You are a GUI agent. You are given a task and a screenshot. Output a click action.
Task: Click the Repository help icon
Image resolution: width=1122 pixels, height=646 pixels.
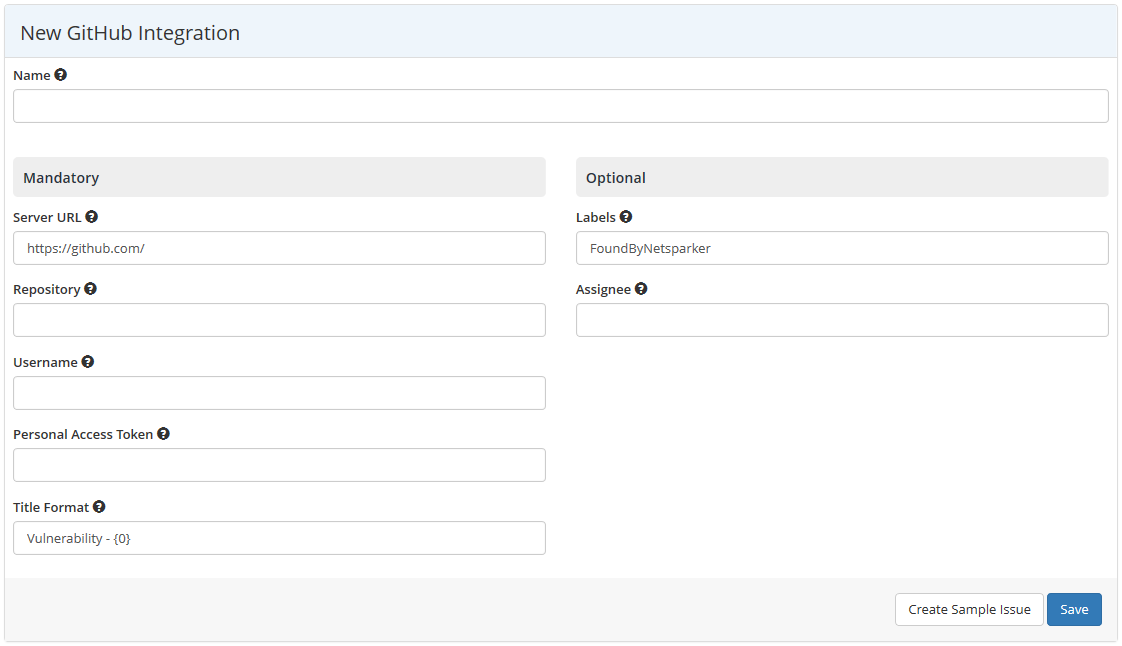point(90,288)
